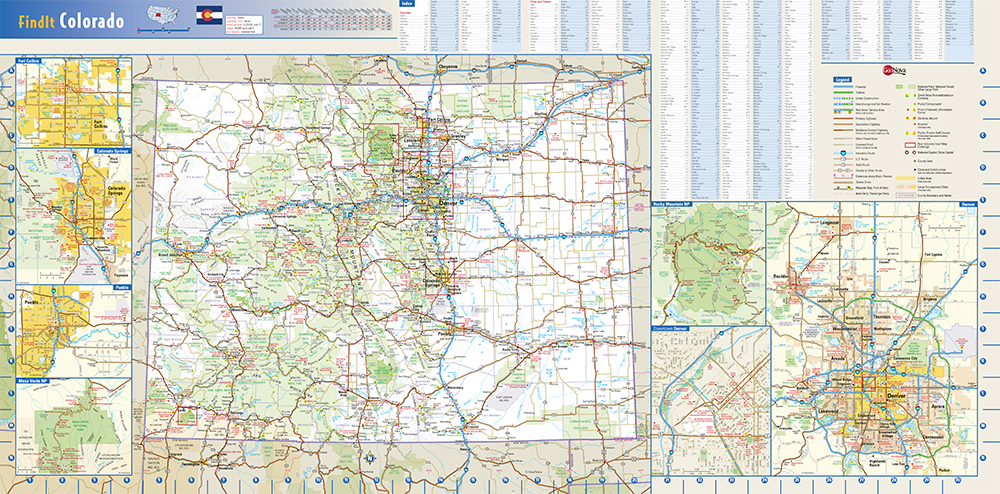Viewport: 1000px width, 494px height.
Task: Click the GeoNova publisher logo
Action: tap(892, 70)
